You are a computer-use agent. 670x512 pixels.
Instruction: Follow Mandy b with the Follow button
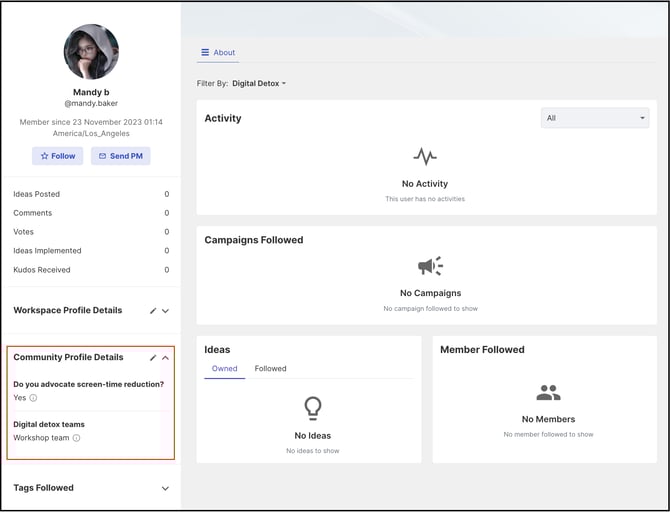click(57, 156)
